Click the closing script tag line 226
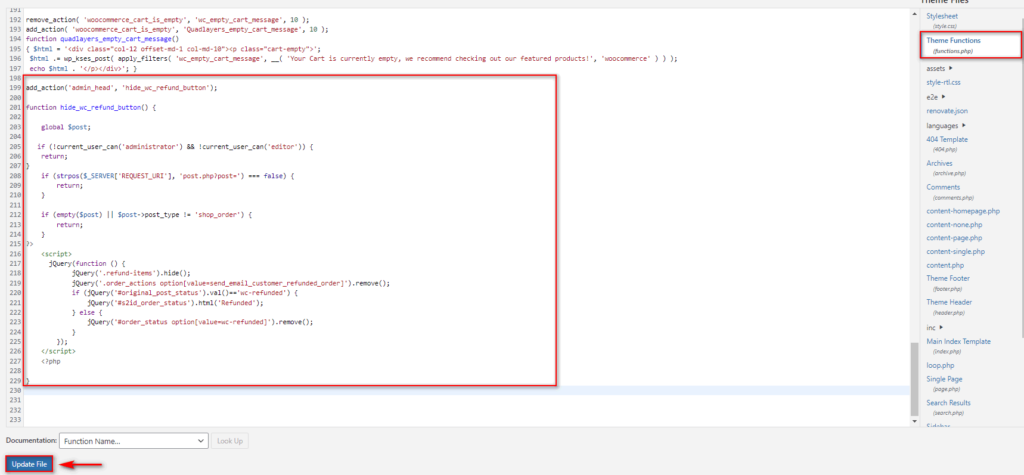 pyautogui.click(x=58, y=352)
